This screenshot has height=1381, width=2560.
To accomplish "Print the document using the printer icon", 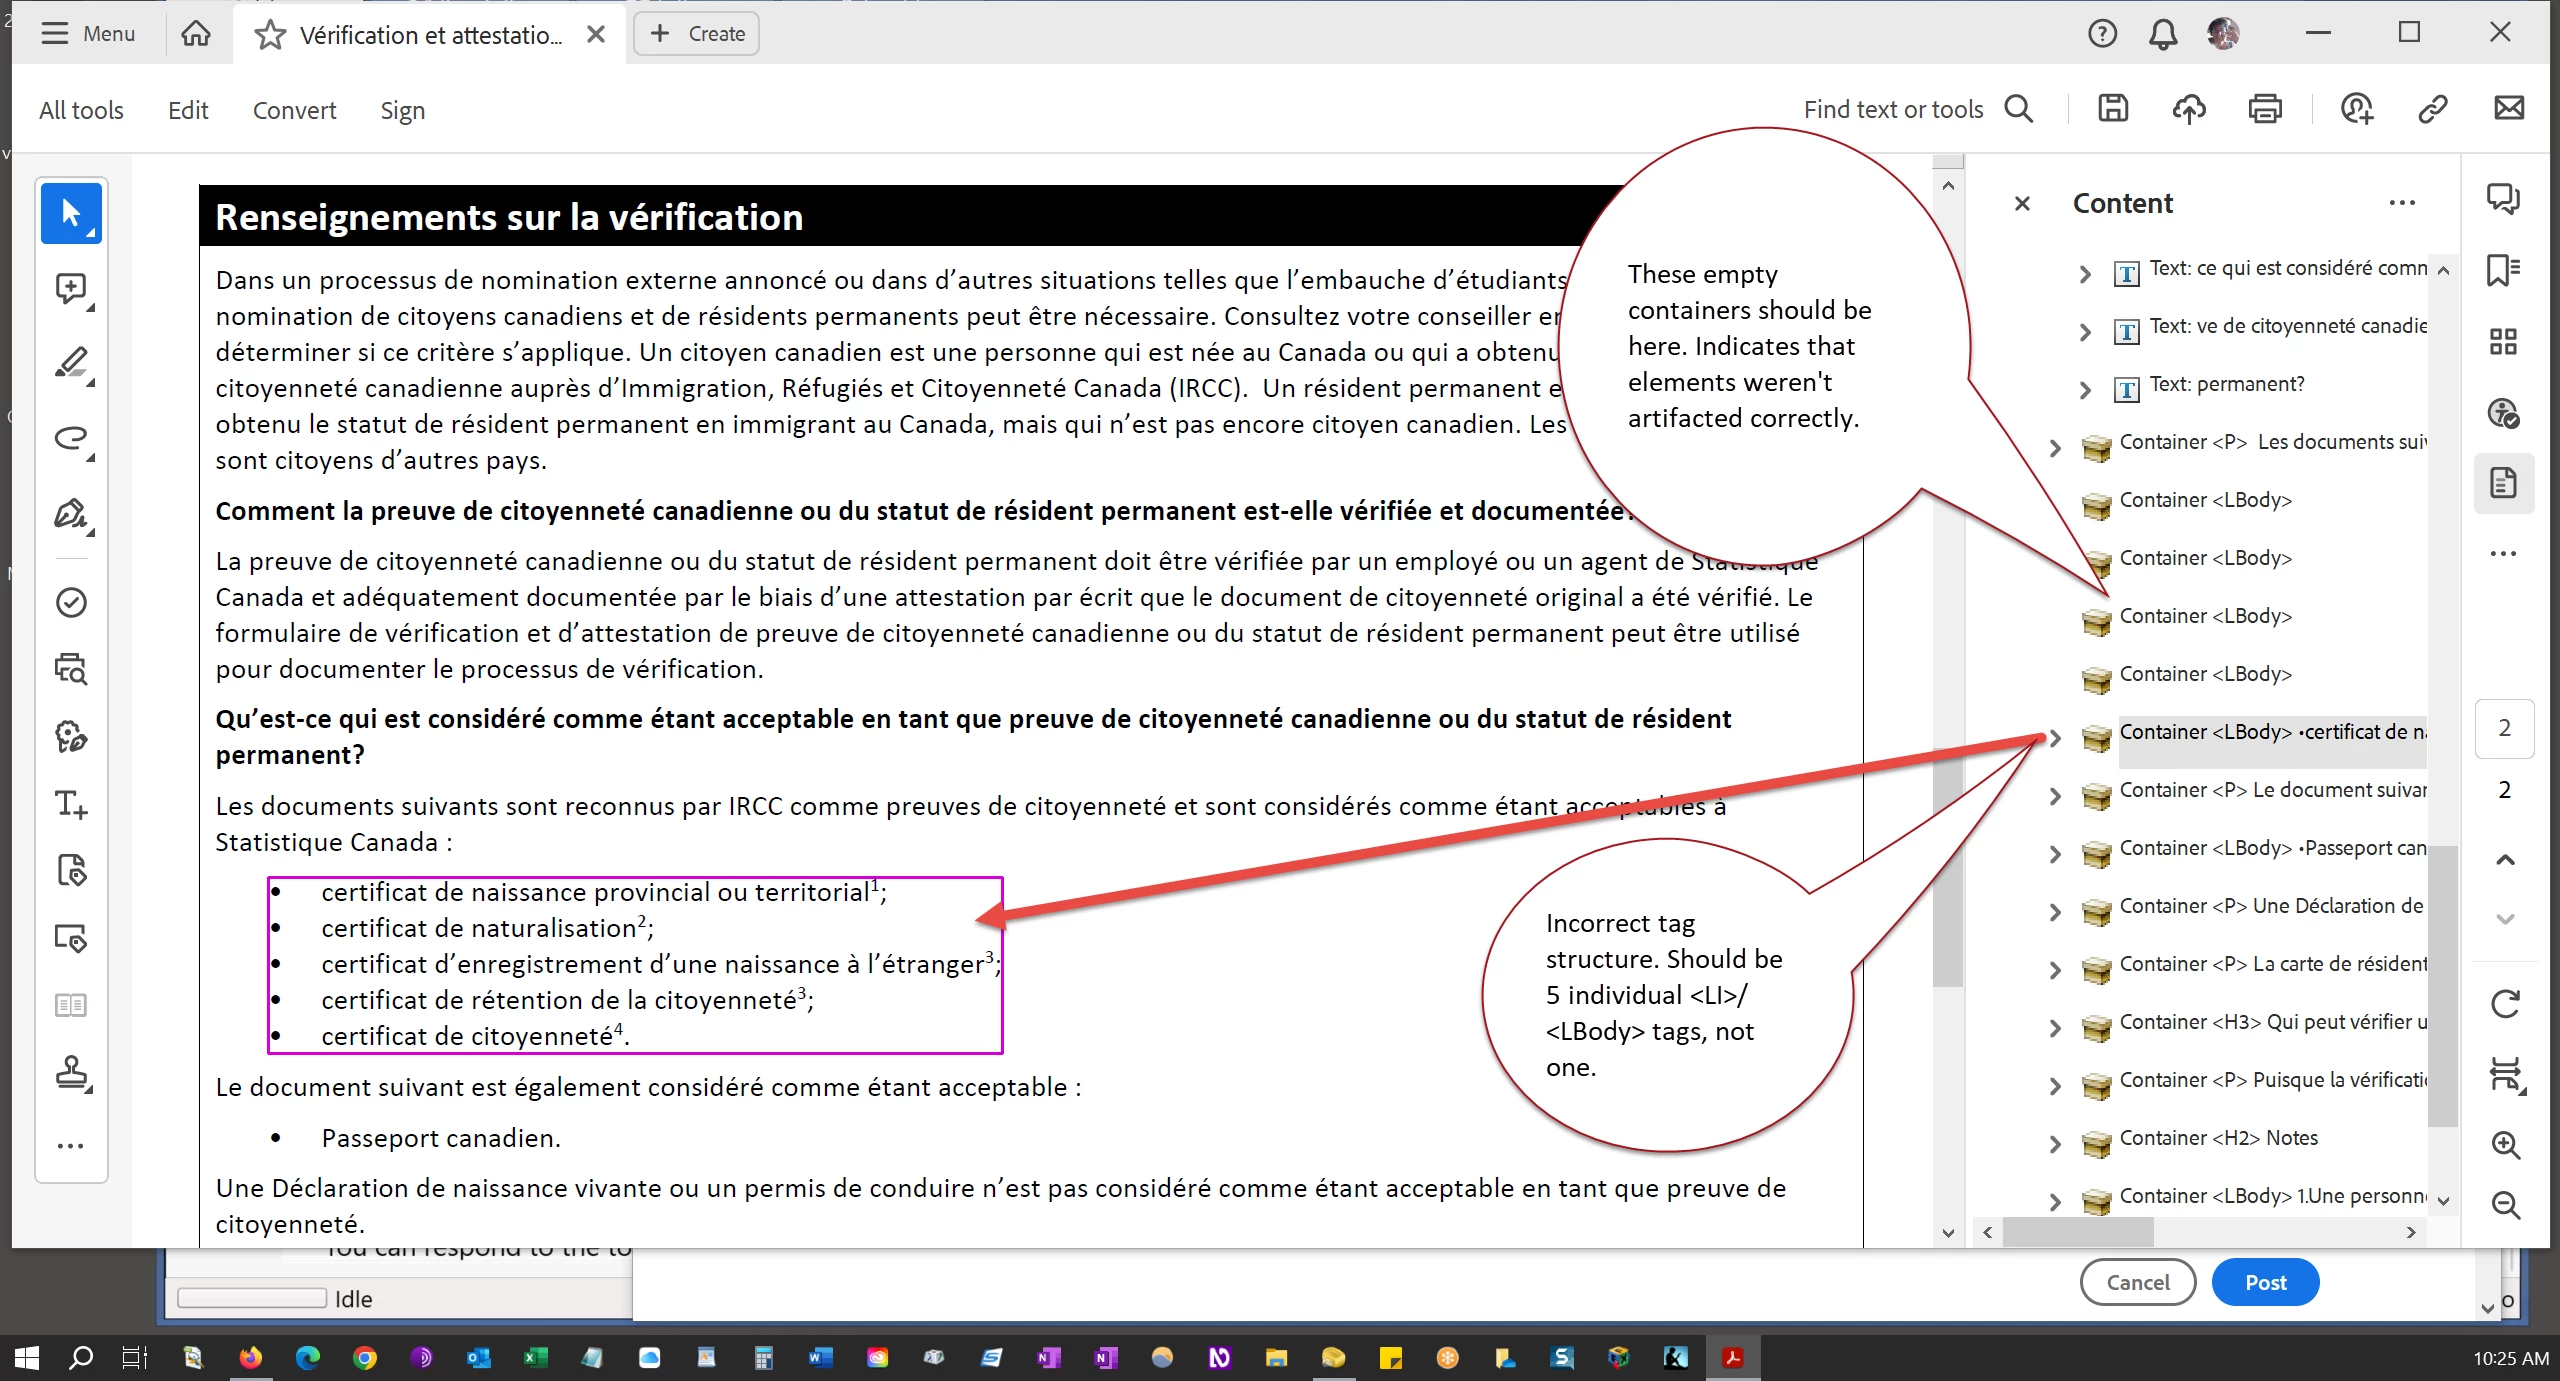I will click(2264, 109).
